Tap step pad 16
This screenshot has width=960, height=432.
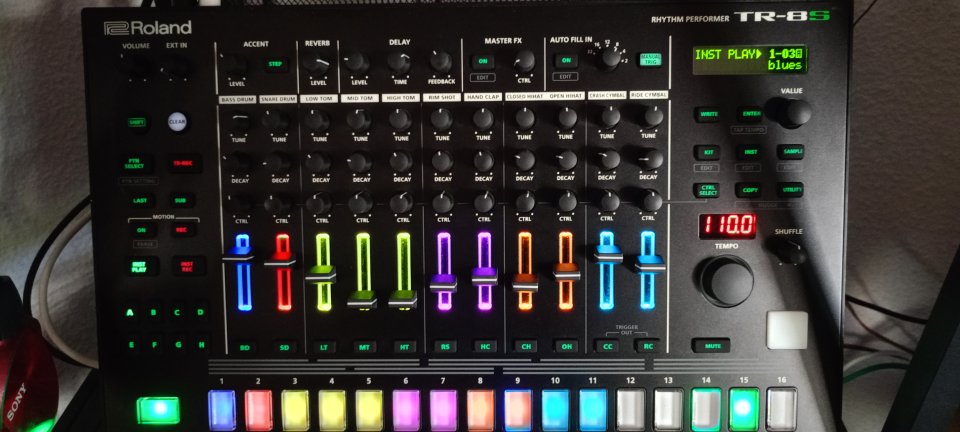point(781,409)
